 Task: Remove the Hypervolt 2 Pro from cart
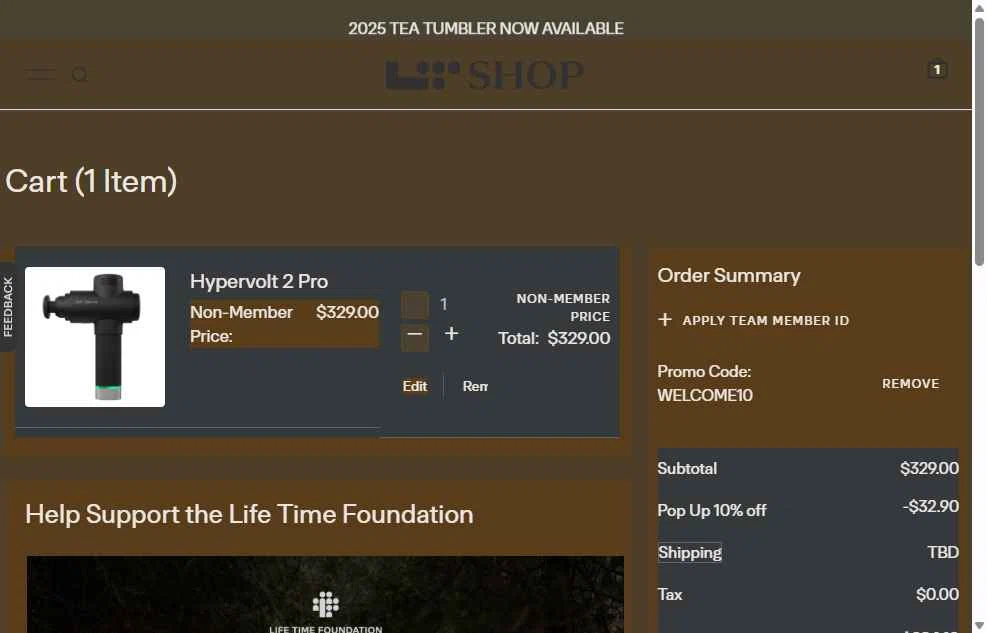[475, 386]
